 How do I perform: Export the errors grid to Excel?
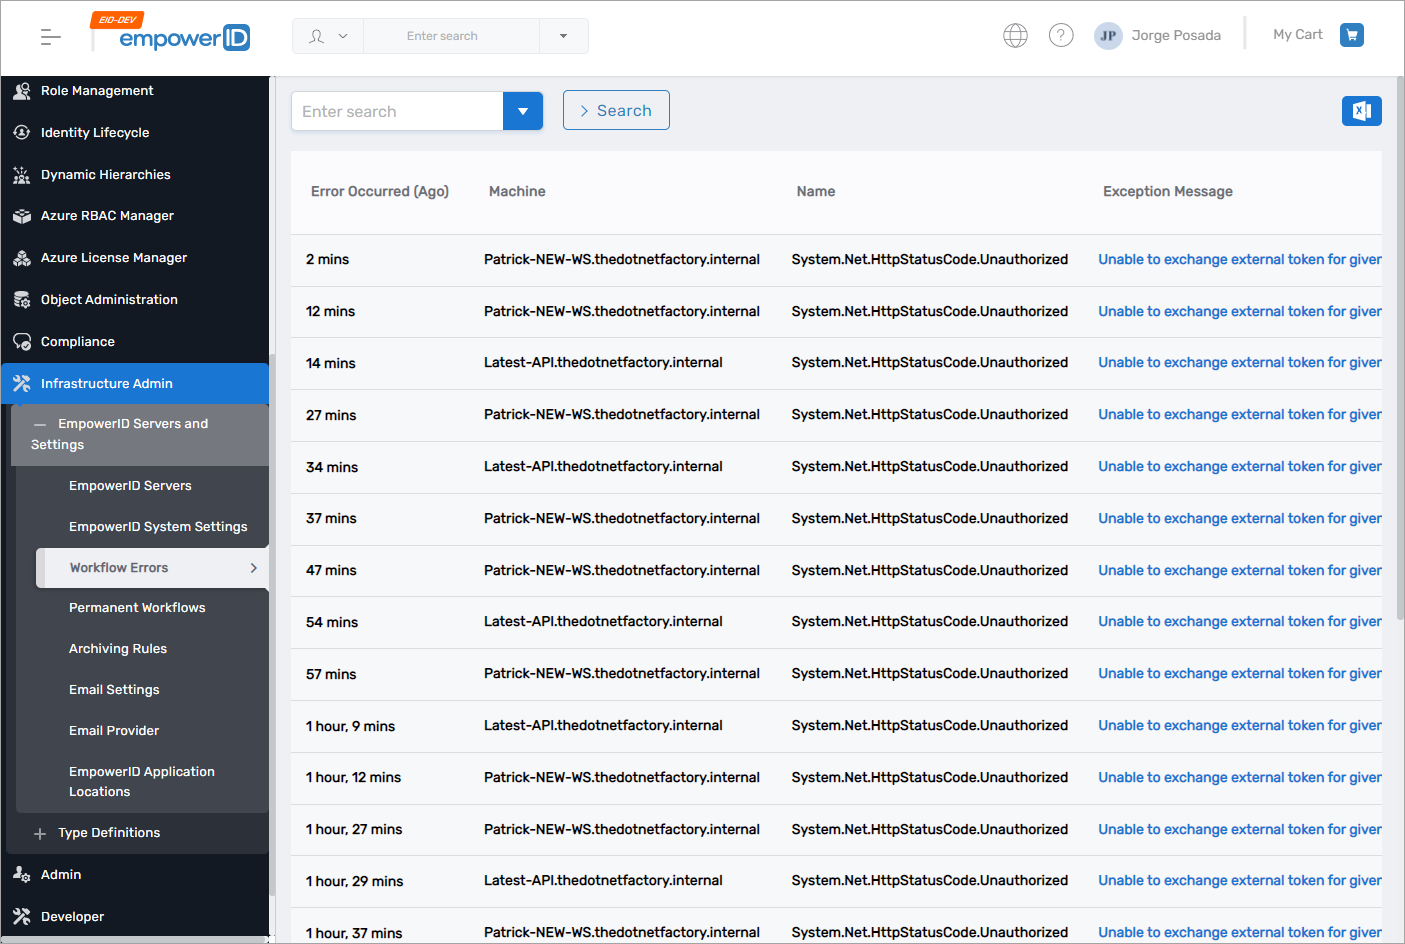(1361, 111)
